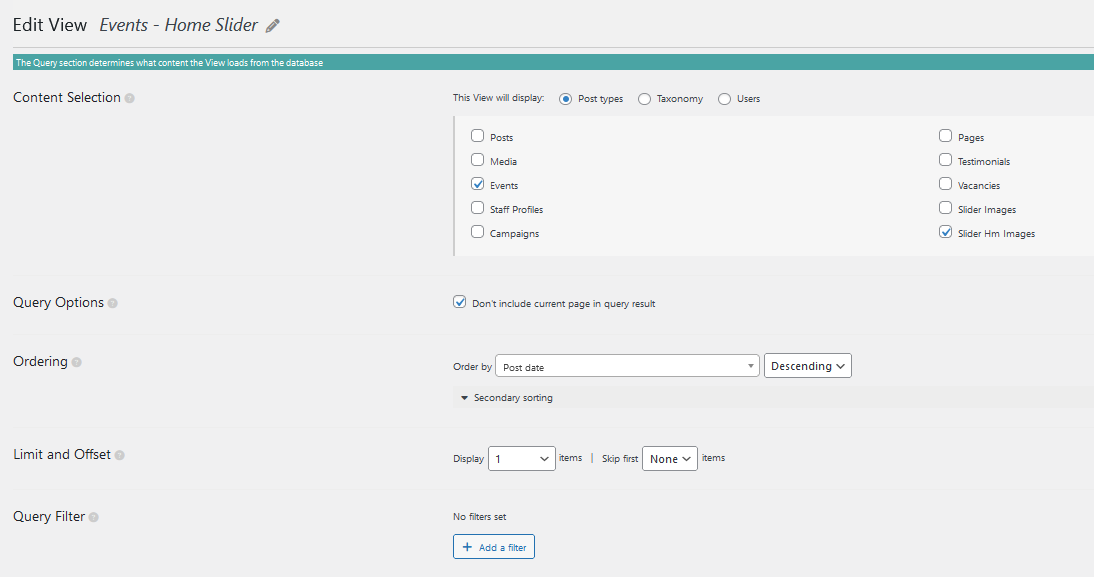Check the Staff Profiles checkbox
Image resolution: width=1094 pixels, height=577 pixels.
(477, 208)
